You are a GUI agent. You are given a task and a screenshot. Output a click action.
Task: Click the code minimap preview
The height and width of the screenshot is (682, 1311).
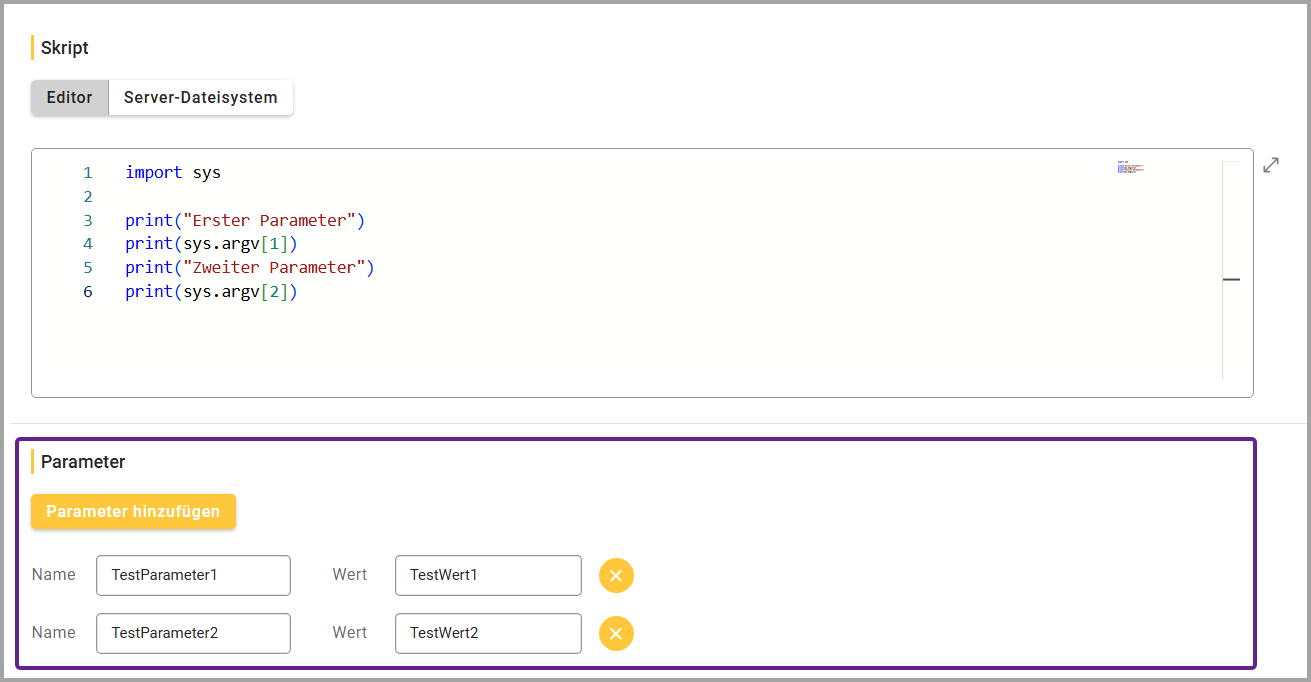[1130, 168]
